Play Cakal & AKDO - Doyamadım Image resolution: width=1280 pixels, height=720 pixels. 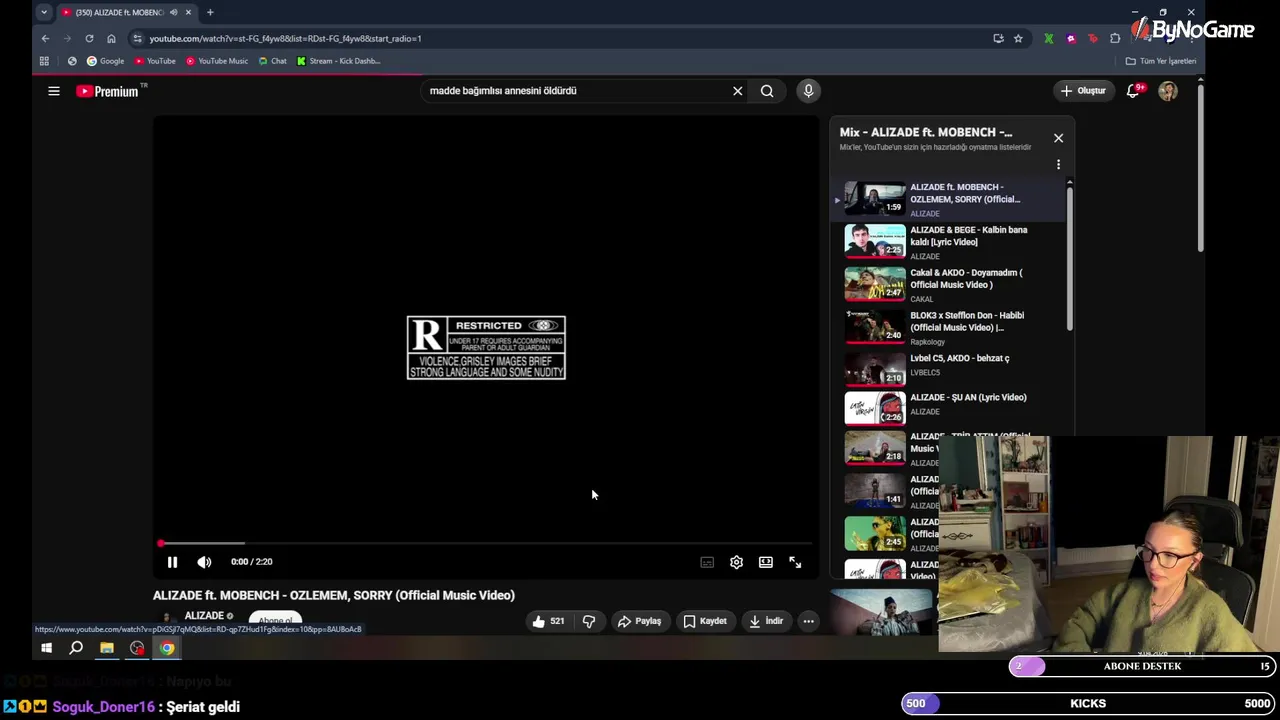tap(947, 285)
